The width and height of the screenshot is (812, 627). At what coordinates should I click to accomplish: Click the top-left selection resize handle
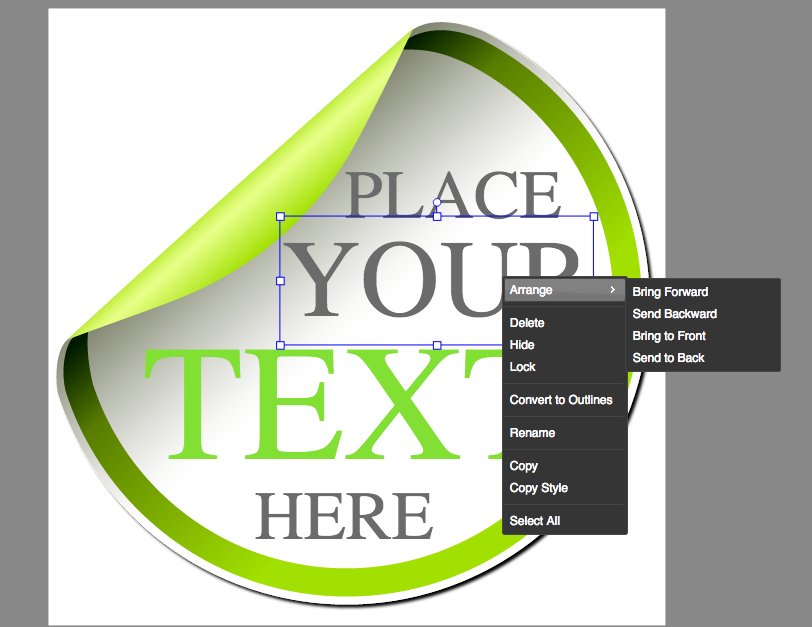280,216
